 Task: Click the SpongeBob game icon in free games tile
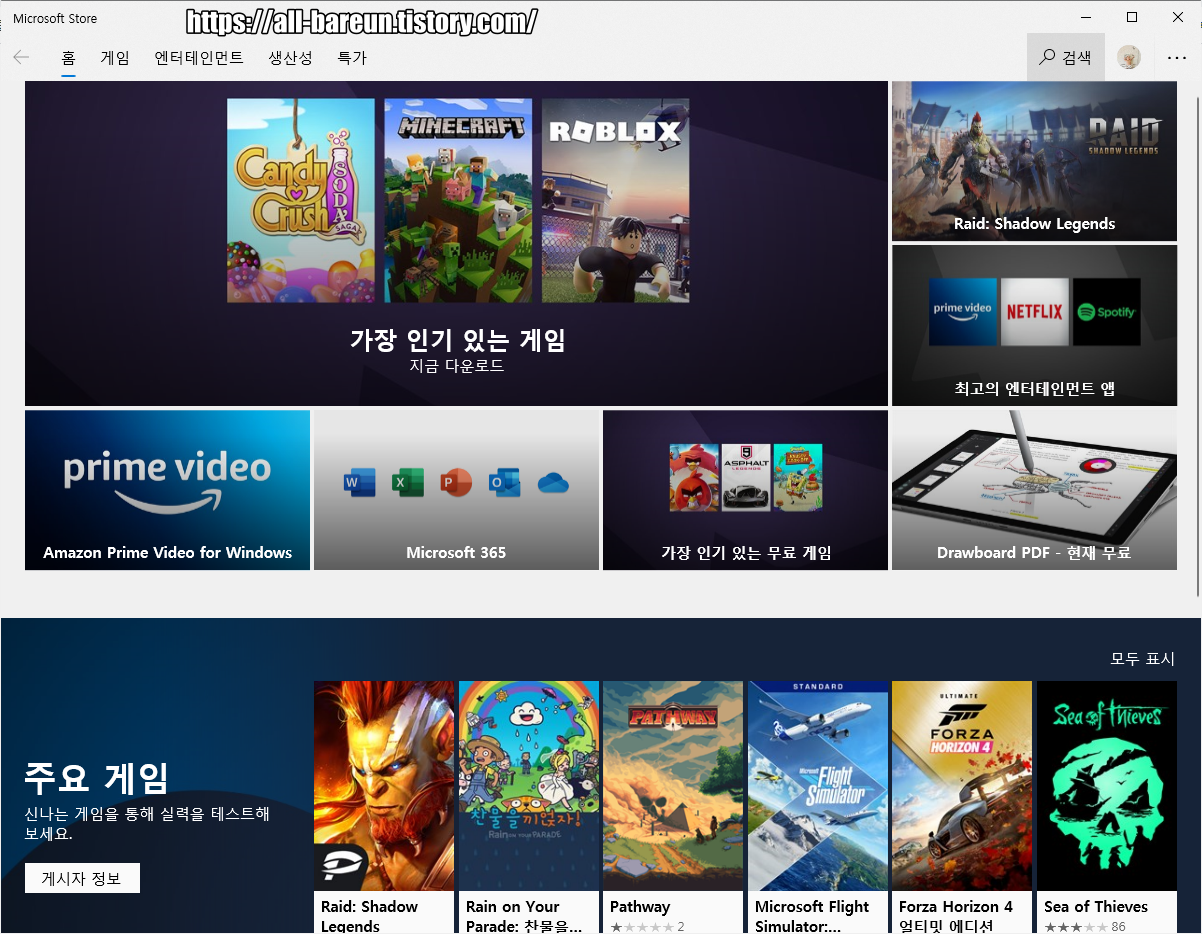tap(798, 478)
